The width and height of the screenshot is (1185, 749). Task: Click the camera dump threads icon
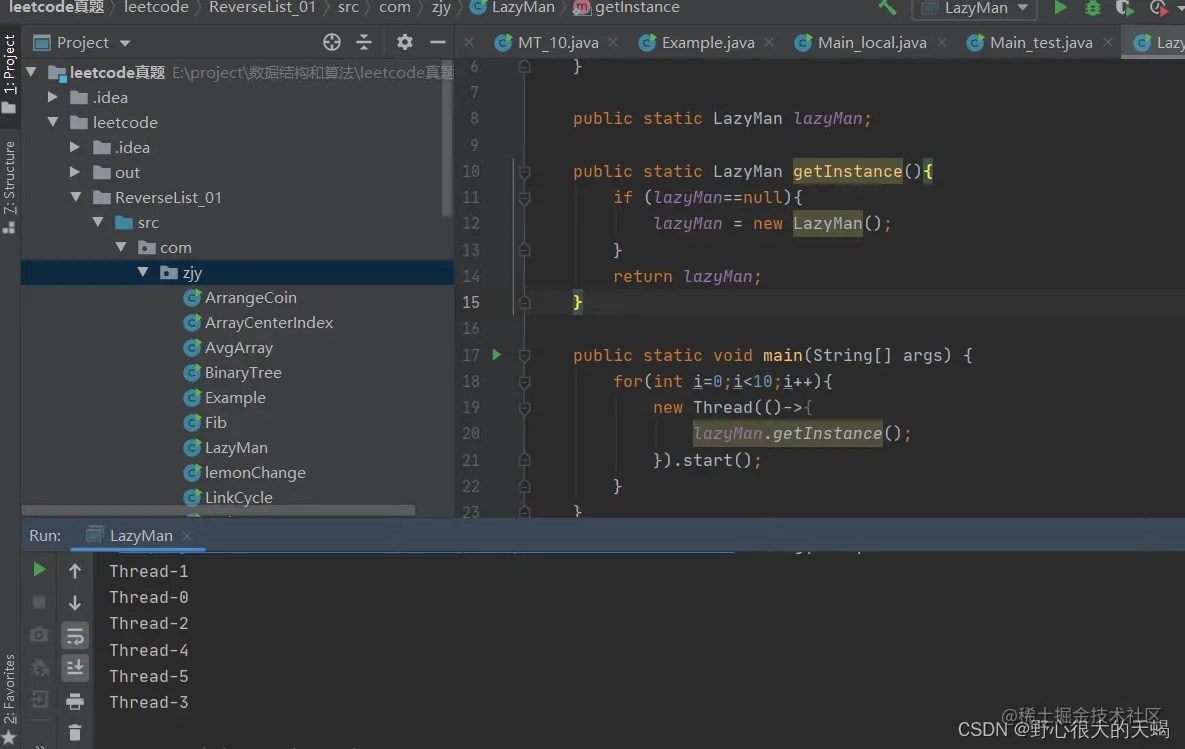[x=39, y=635]
